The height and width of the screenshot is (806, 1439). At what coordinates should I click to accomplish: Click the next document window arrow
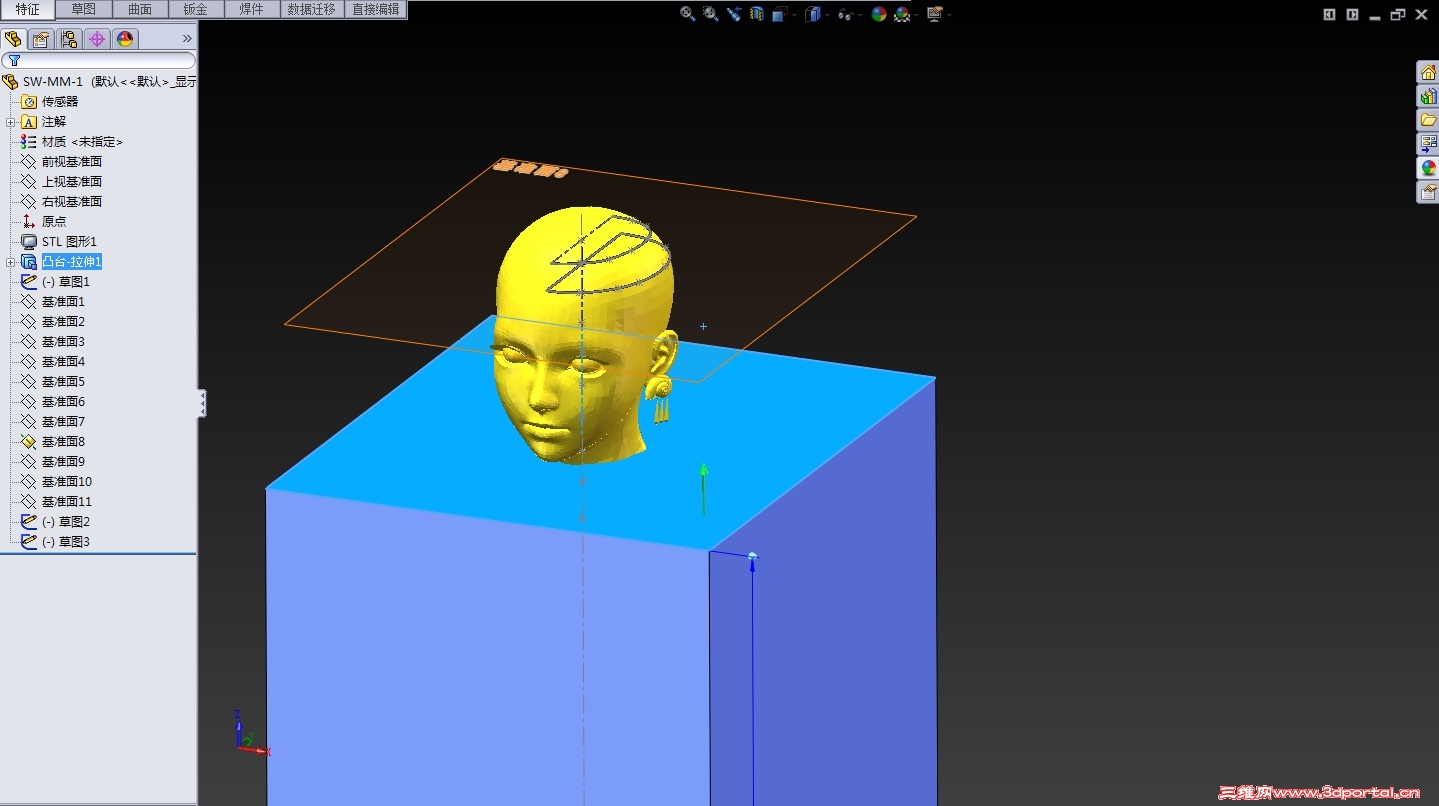1352,14
